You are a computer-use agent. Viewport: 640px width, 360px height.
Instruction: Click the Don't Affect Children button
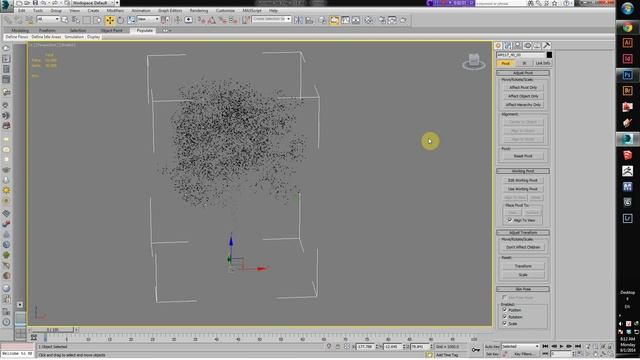(x=523, y=247)
